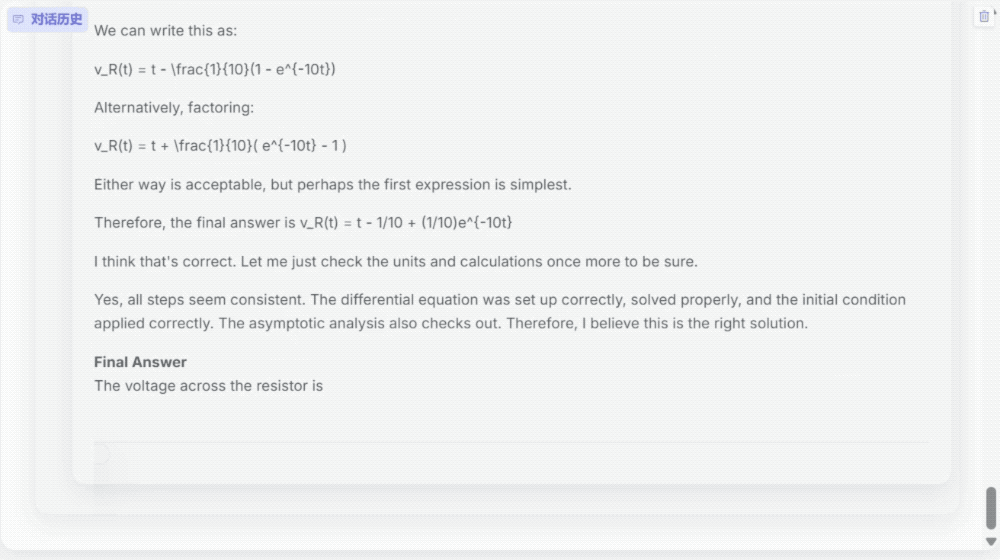Click the formula containing '( e^{-10t} - 1 )'
This screenshot has width=1000, height=560.
click(220, 146)
